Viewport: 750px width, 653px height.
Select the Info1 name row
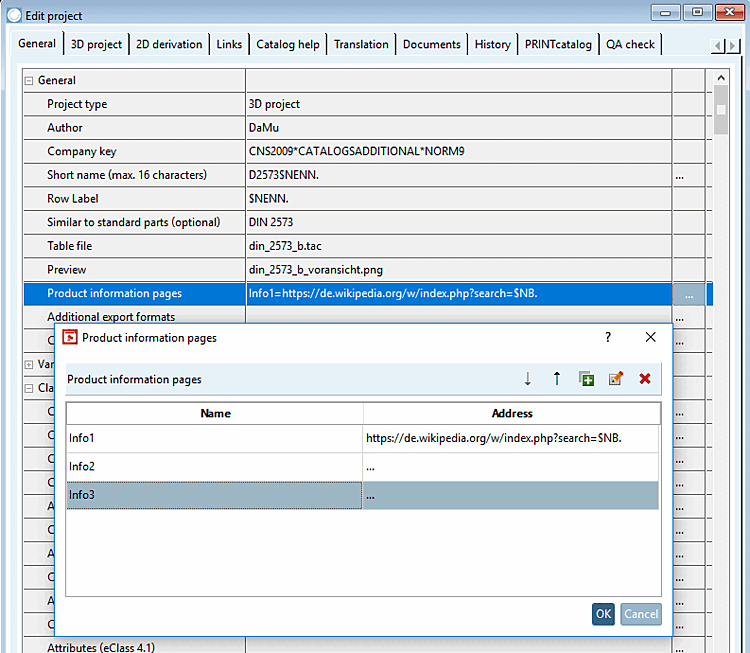point(214,438)
